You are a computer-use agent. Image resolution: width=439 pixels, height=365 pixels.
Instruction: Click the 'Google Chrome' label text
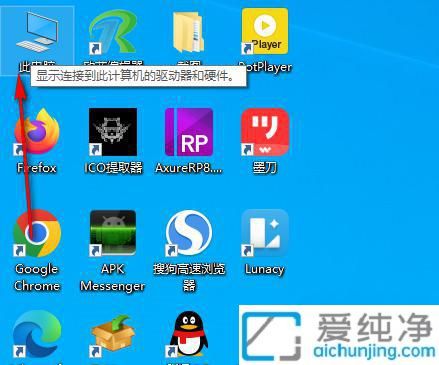pos(37,277)
